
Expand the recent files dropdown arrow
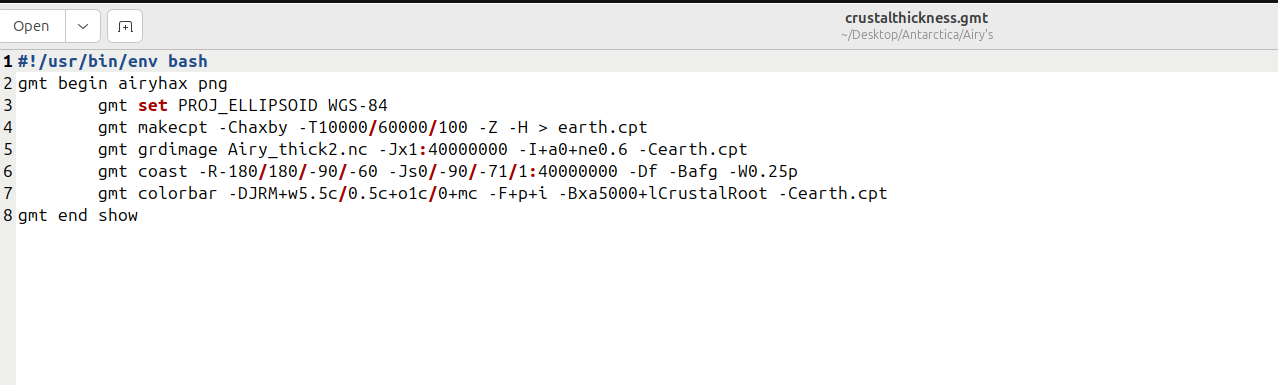(x=83, y=26)
